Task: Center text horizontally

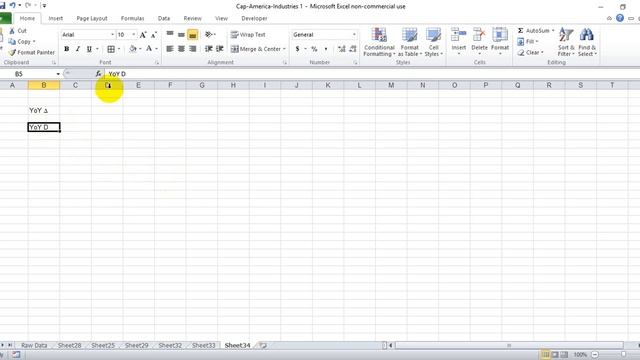Action: point(181,49)
